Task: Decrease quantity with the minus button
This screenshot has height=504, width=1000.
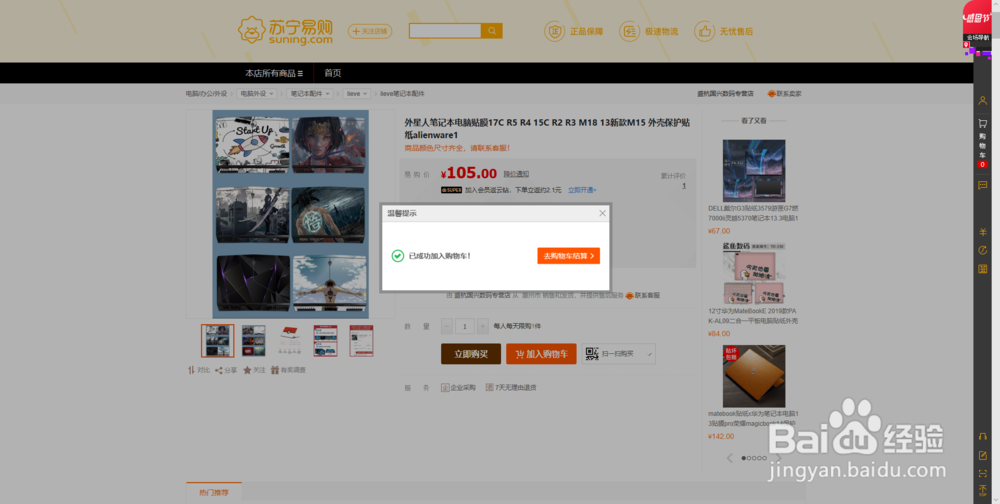Action: [447, 326]
